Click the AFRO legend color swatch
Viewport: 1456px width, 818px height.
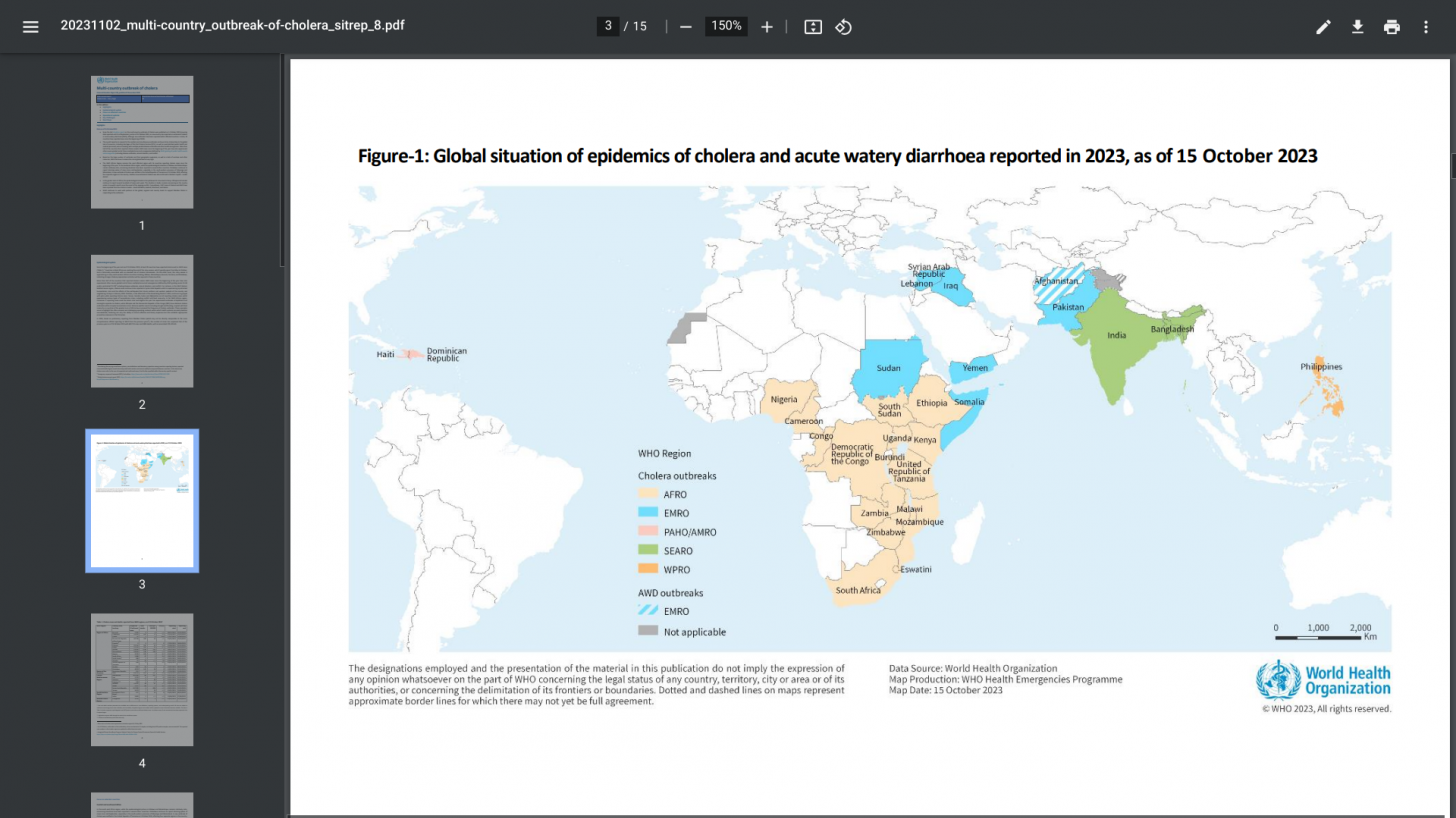tap(649, 494)
